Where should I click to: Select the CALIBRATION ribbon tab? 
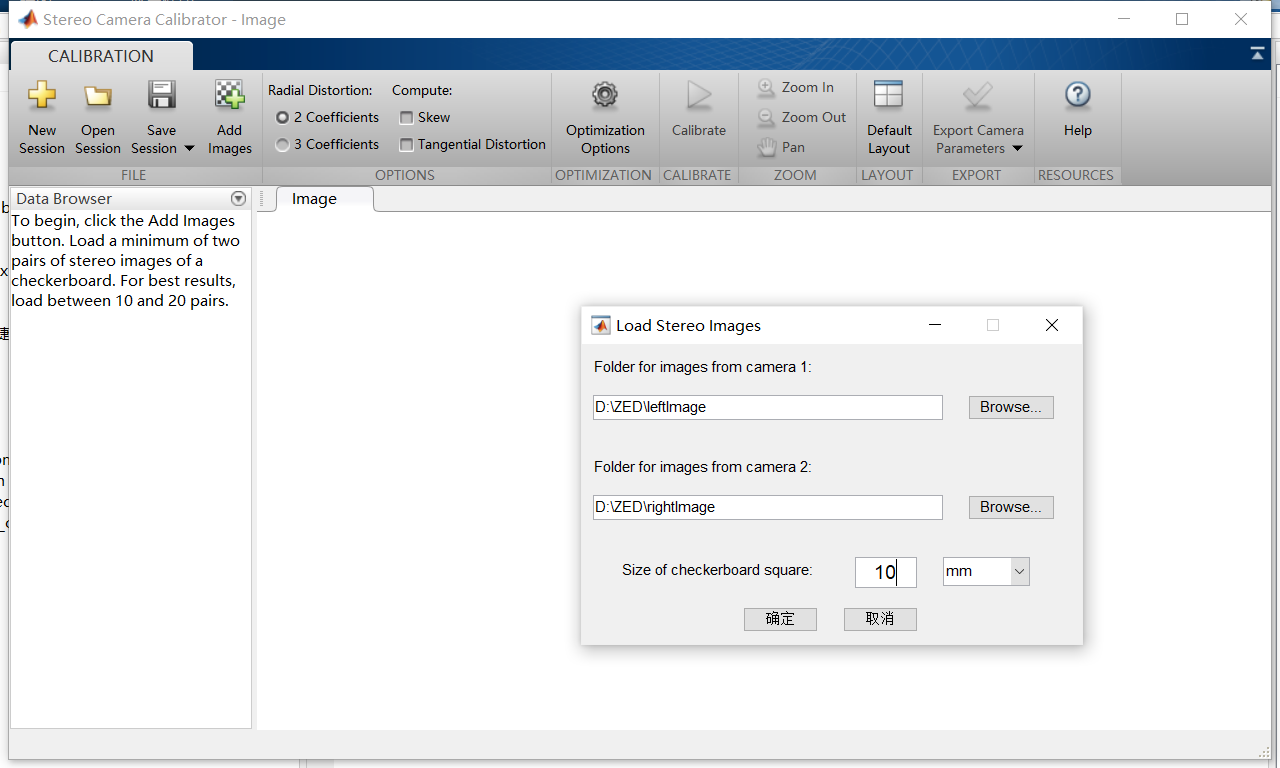[101, 56]
